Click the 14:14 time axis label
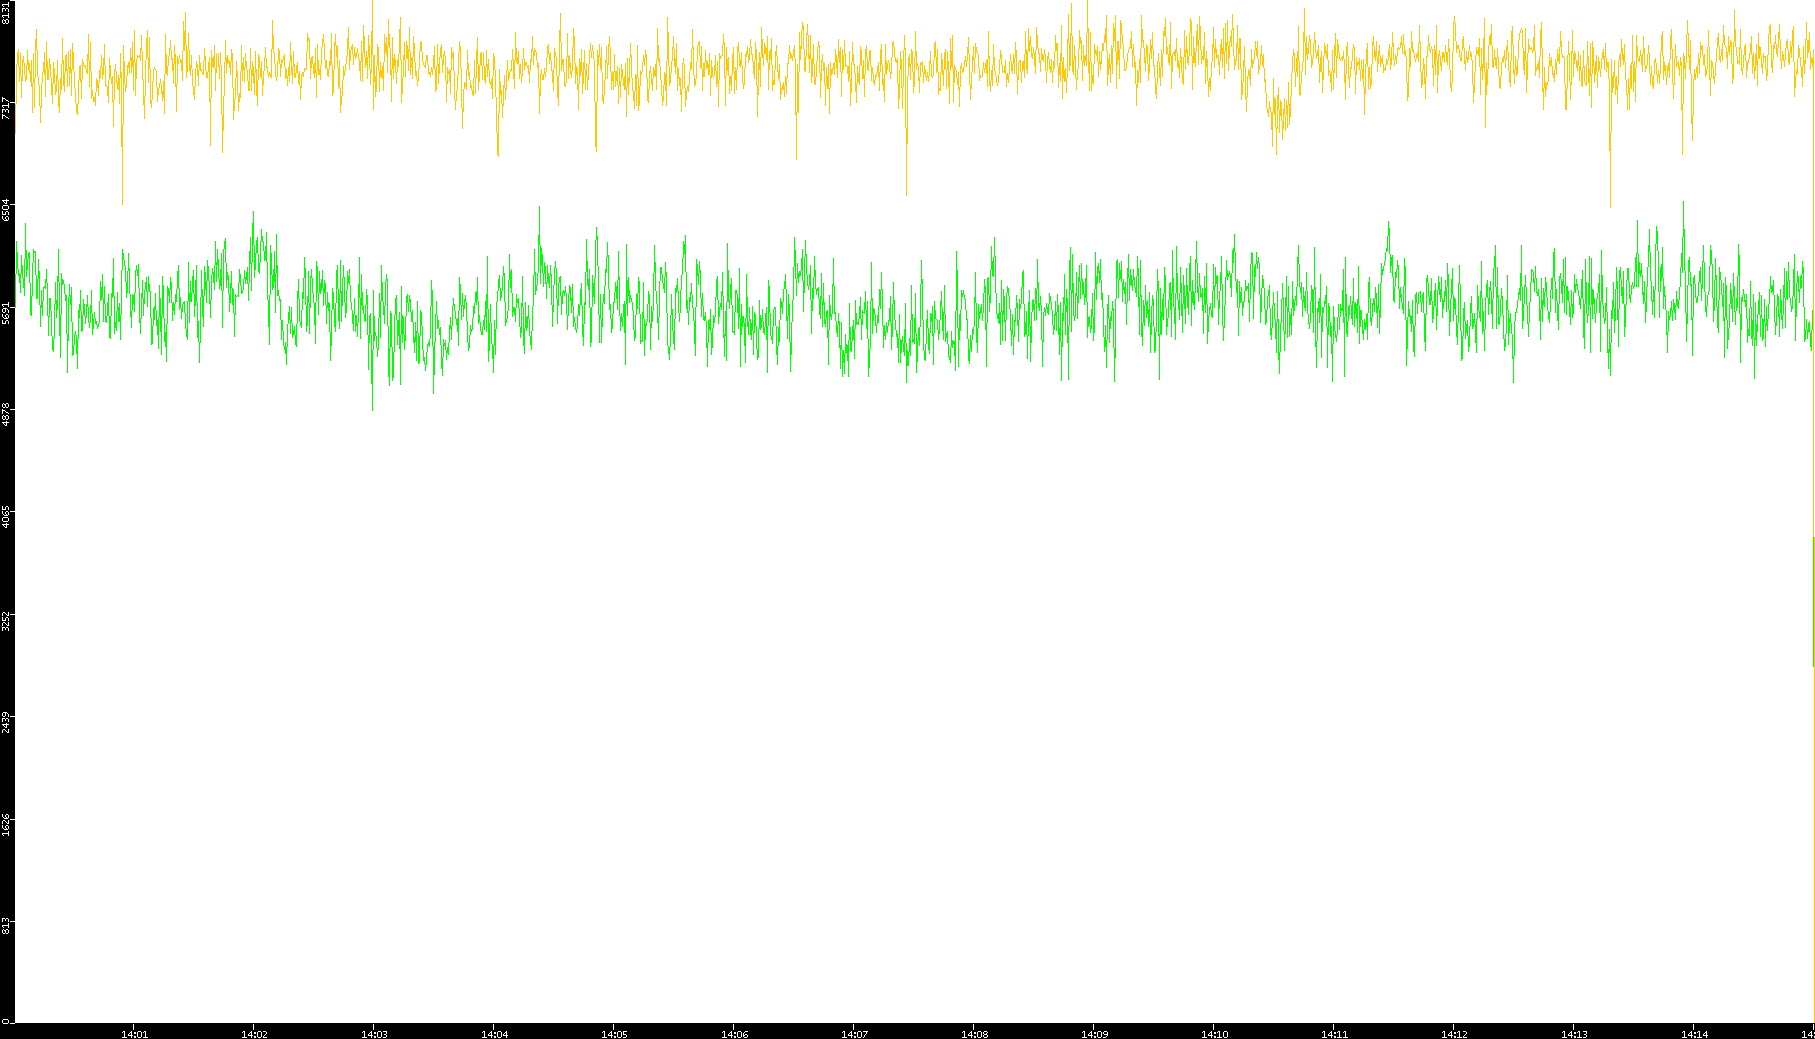Viewport: 1815px width, 1039px height. (1694, 1034)
